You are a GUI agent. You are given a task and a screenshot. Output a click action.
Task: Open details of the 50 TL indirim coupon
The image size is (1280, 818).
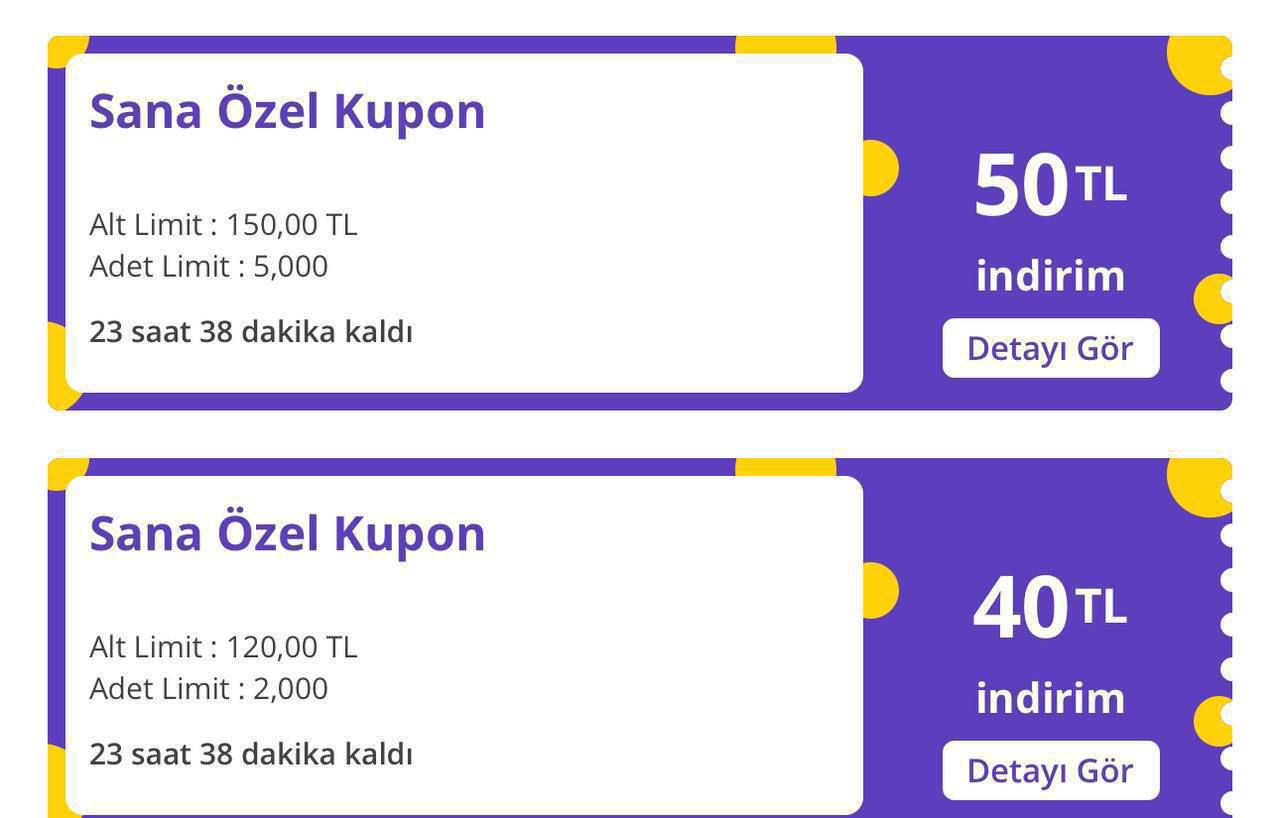click(x=1050, y=347)
